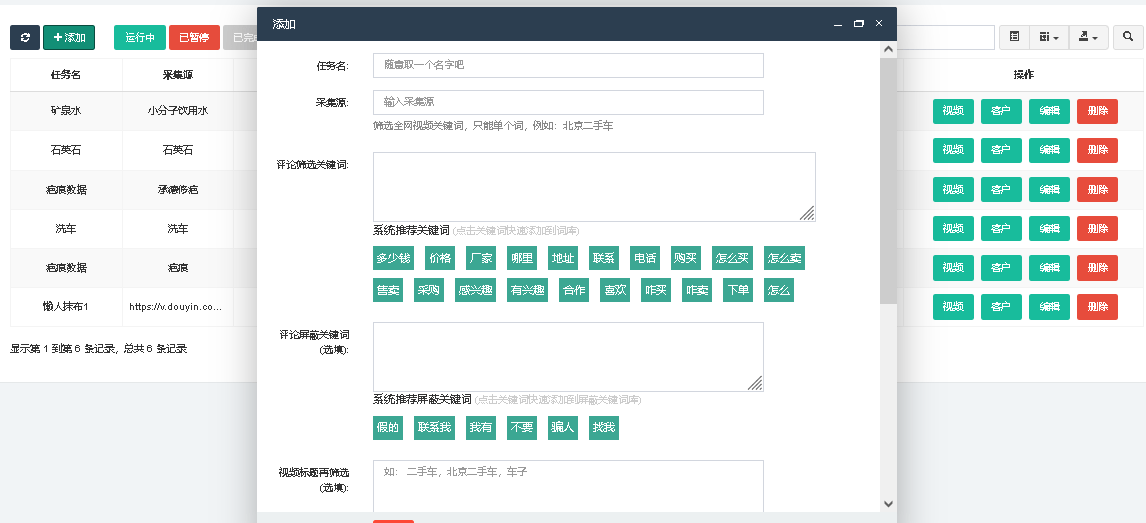Screen dimensions: 1146x523
Task: Click the dialog vertical scrollbar thumb
Action: pos(888,181)
